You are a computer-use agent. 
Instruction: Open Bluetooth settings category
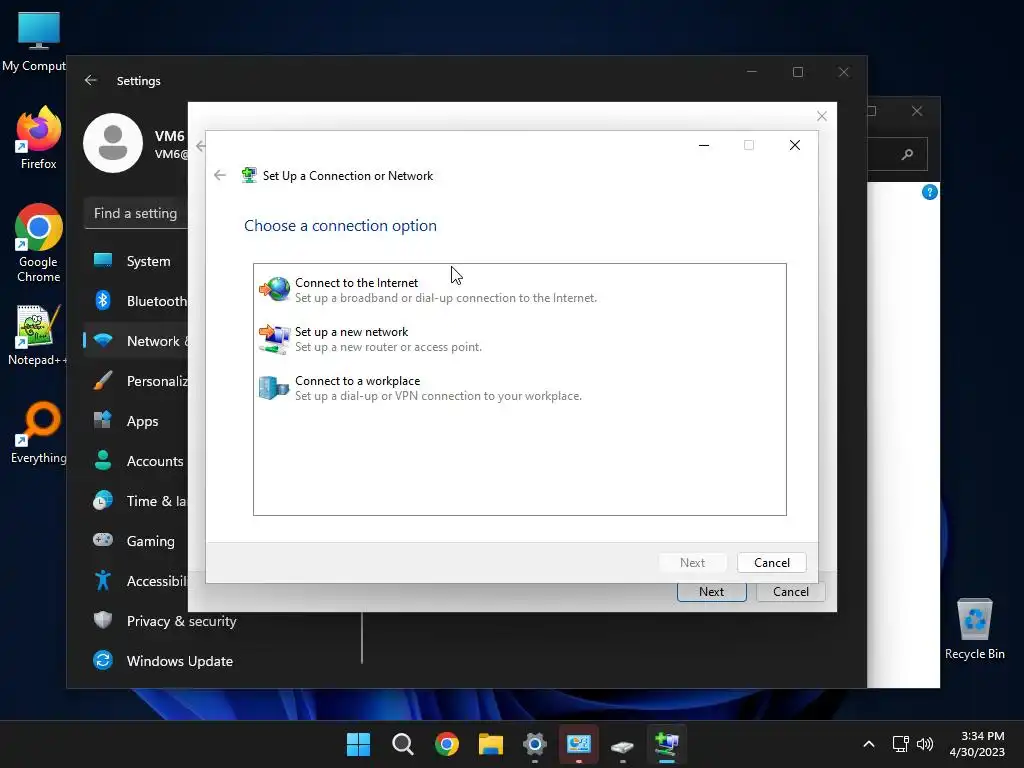pos(136,301)
